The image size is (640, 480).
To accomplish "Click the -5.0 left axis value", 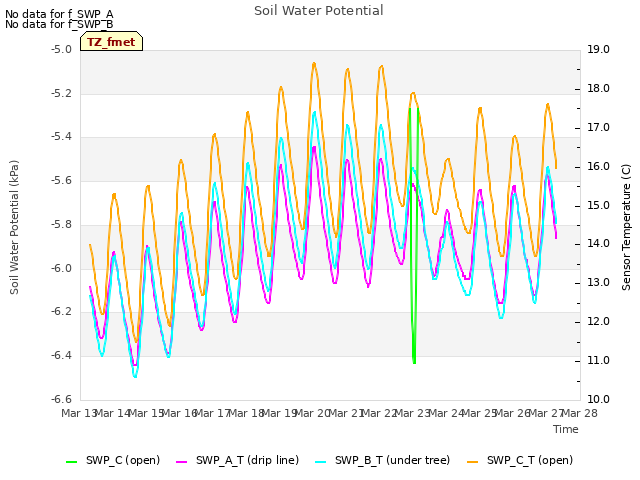I will tap(61, 50).
